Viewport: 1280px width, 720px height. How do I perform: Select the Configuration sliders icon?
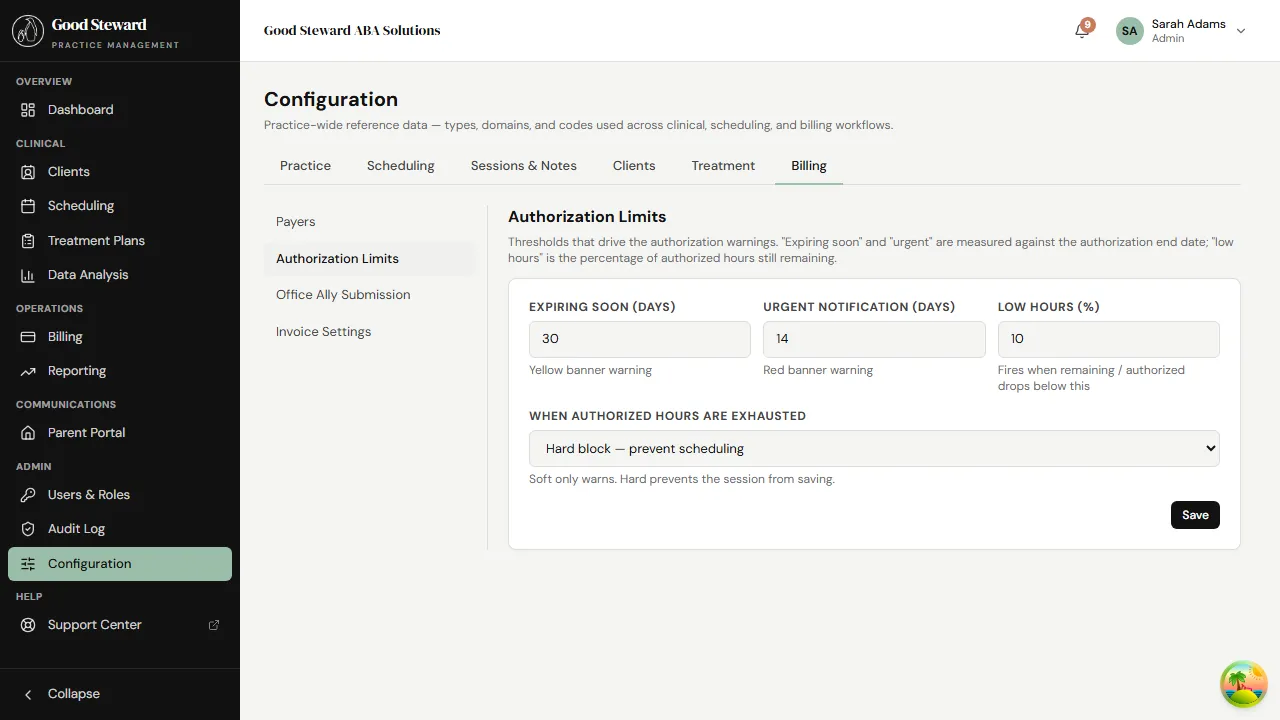[x=29, y=563]
